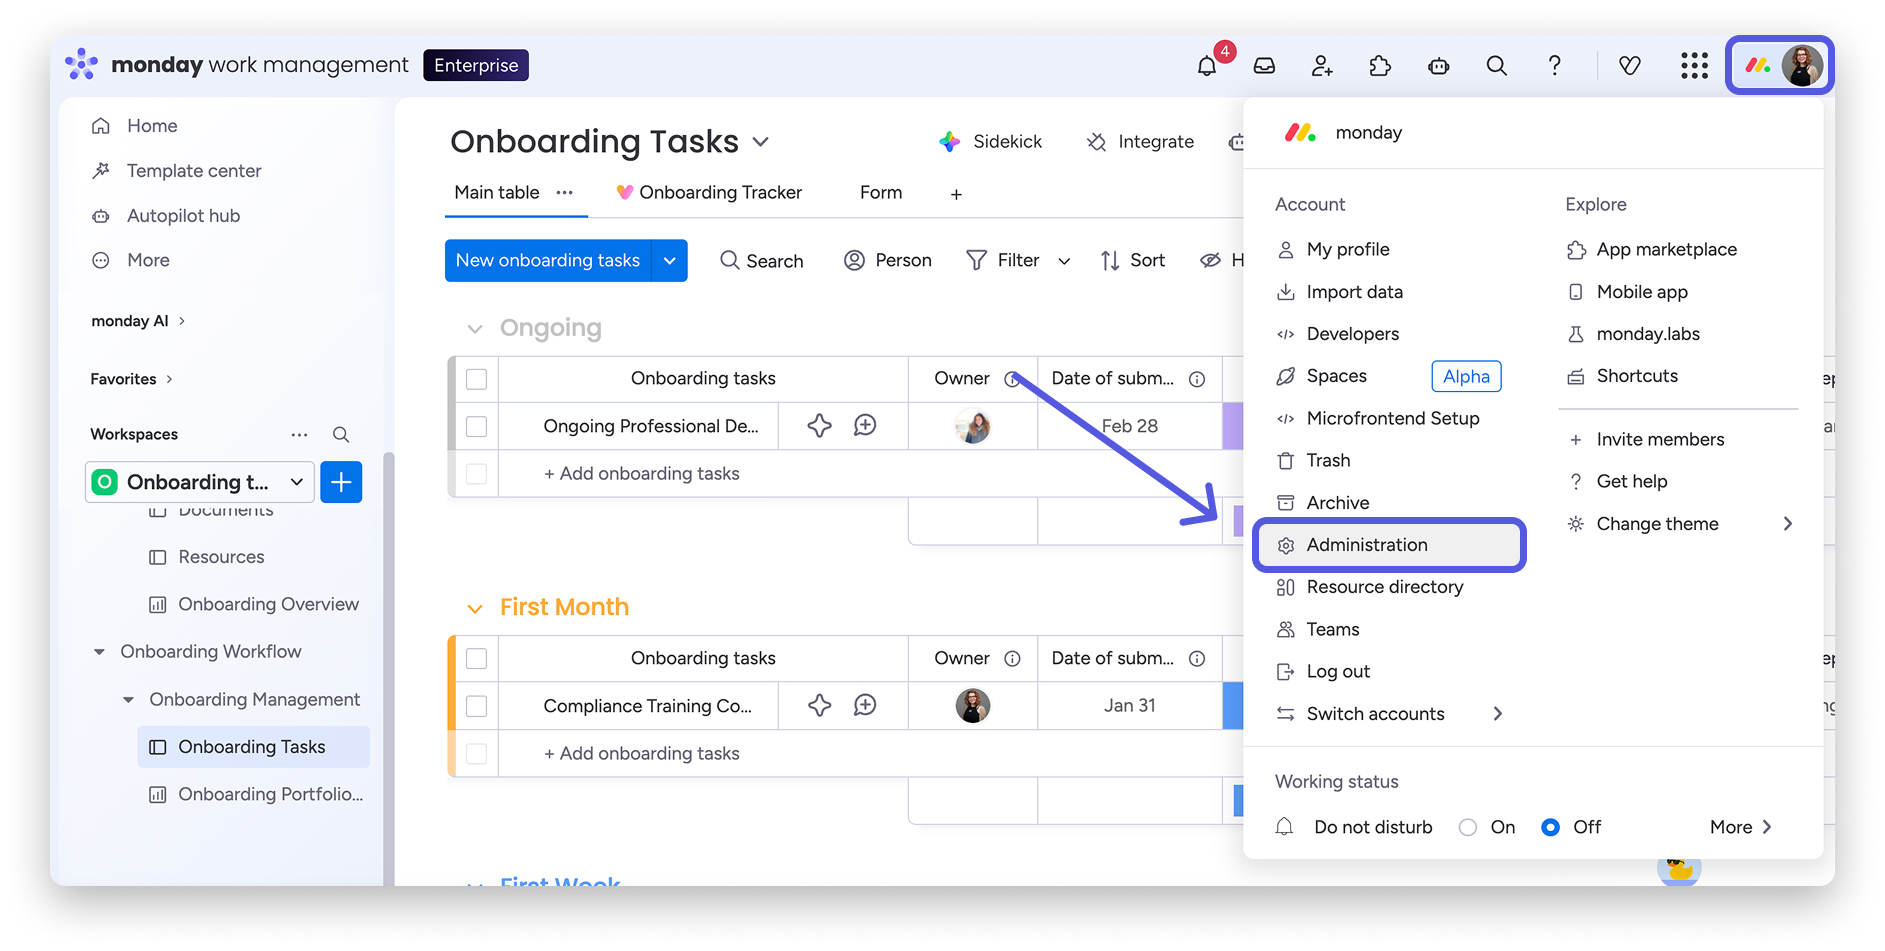Screen dimensions: 1885x951
Task: Click purple status cell in Ongoing Professional row
Action: point(1233,426)
